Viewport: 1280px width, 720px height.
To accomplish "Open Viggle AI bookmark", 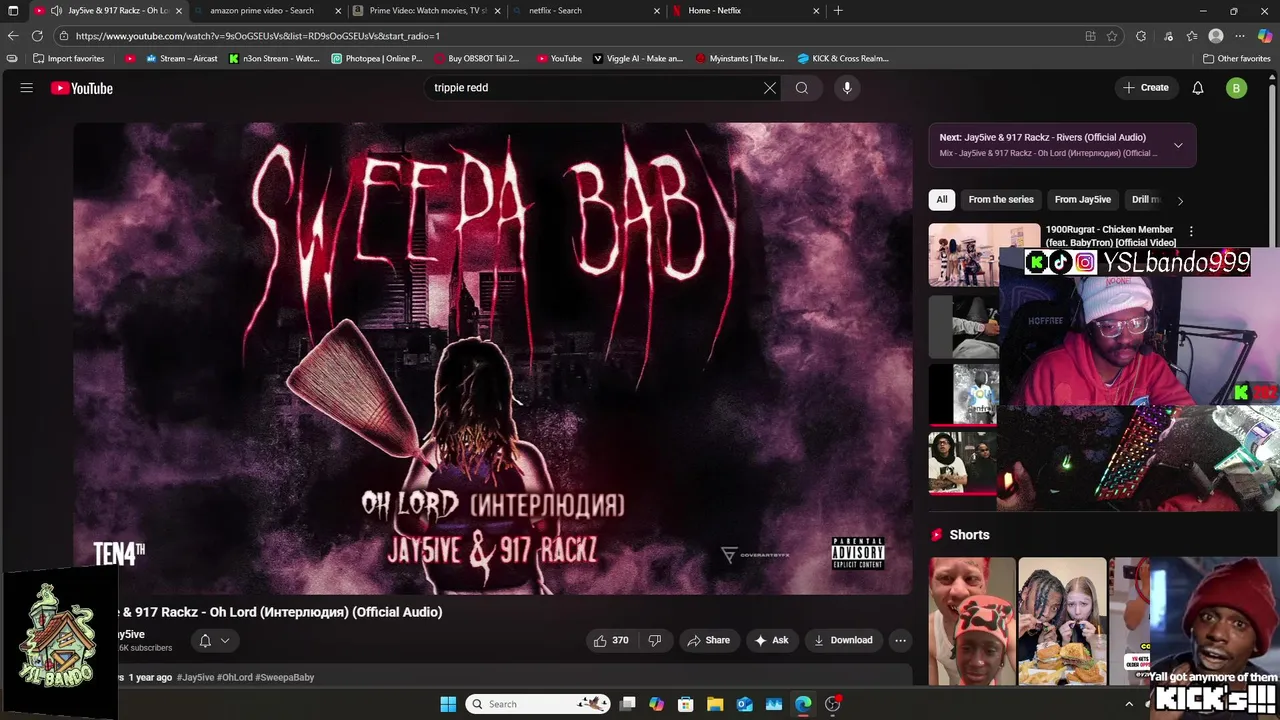I will pyautogui.click(x=639, y=59).
